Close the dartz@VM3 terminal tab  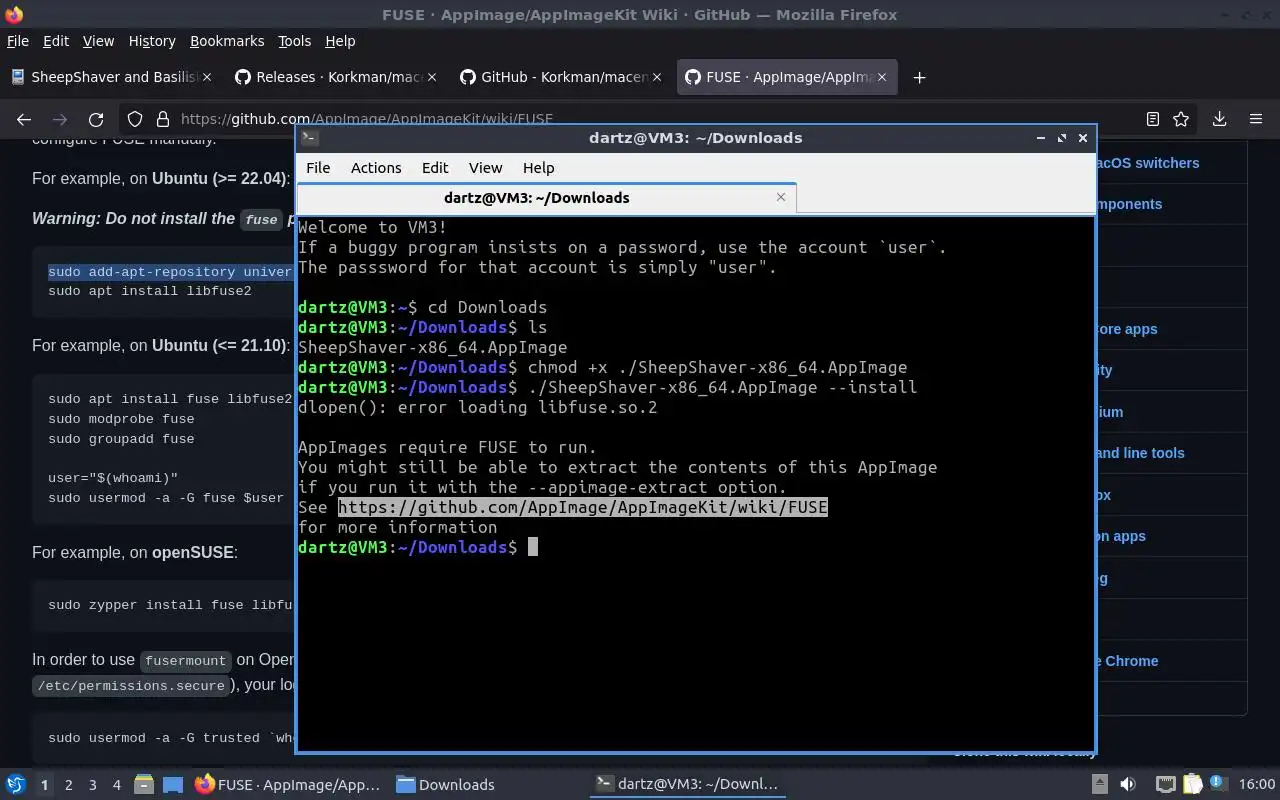point(781,197)
